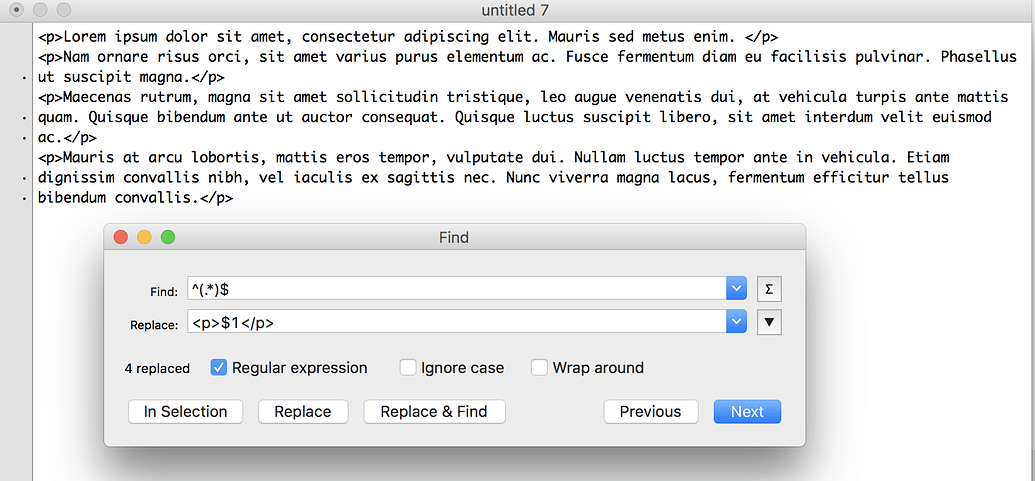Click the gray minimize button of untitled 7
This screenshot has width=1035, height=481.
[40, 9]
